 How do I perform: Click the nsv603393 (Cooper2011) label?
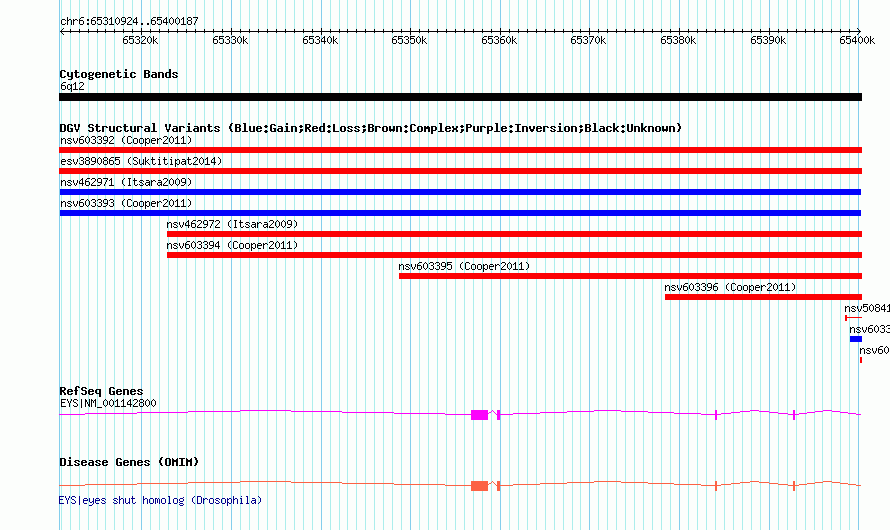126,203
